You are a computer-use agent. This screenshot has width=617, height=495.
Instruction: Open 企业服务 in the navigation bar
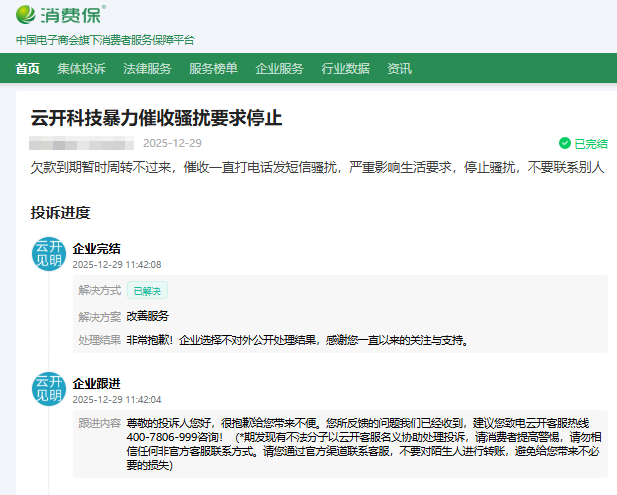click(x=279, y=69)
